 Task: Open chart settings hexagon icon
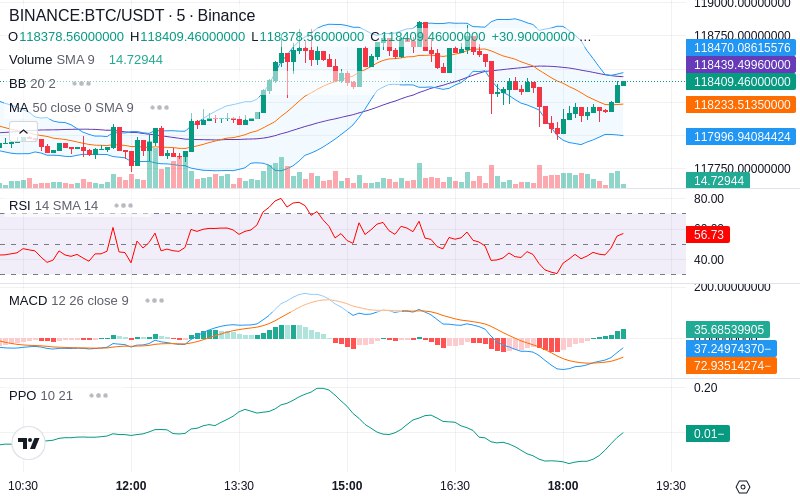click(743, 487)
